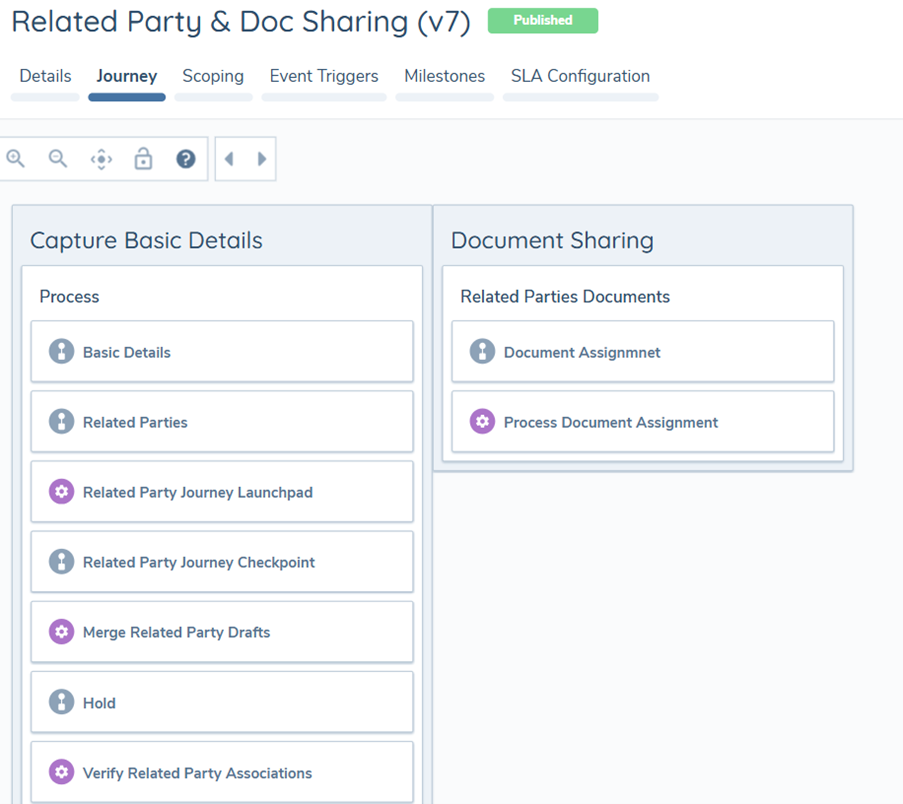Select the Event Triggers tab
The image size is (903, 804).
tap(324, 77)
